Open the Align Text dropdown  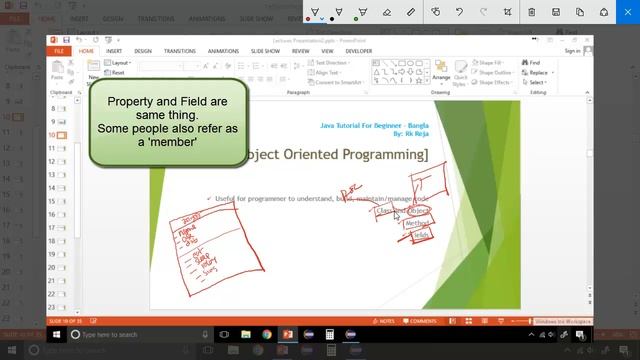point(325,72)
